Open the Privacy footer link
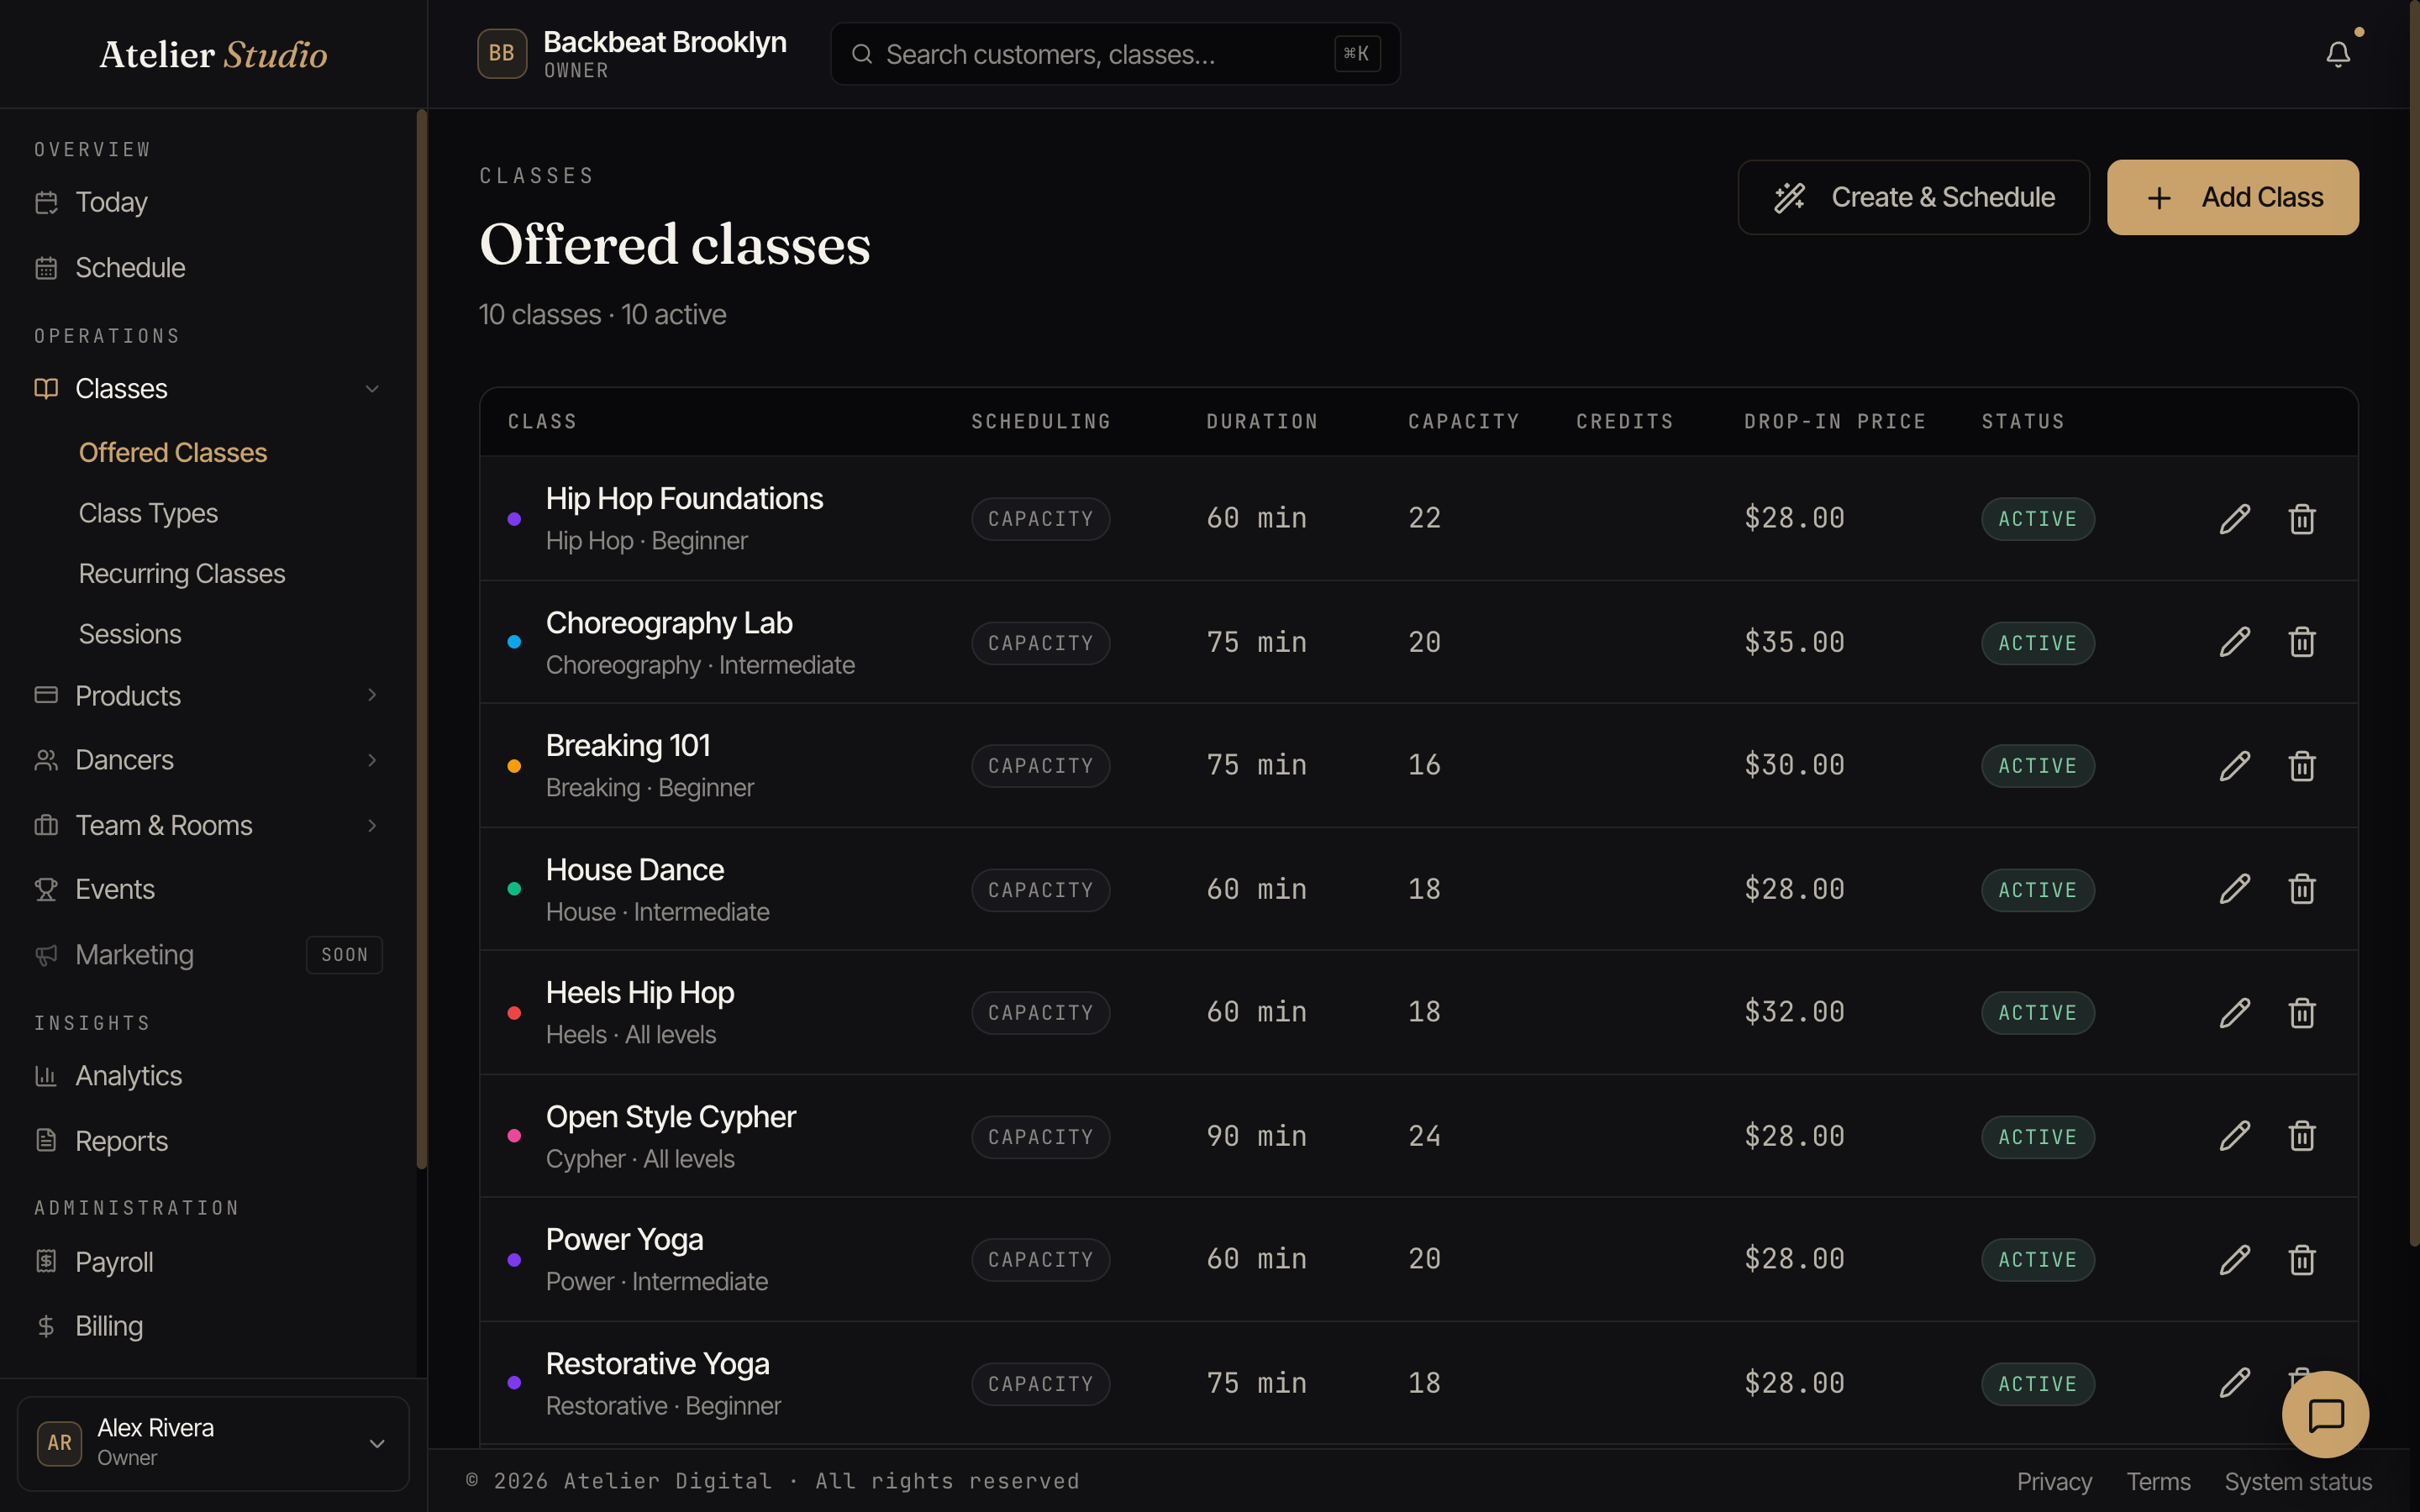 [2054, 1481]
